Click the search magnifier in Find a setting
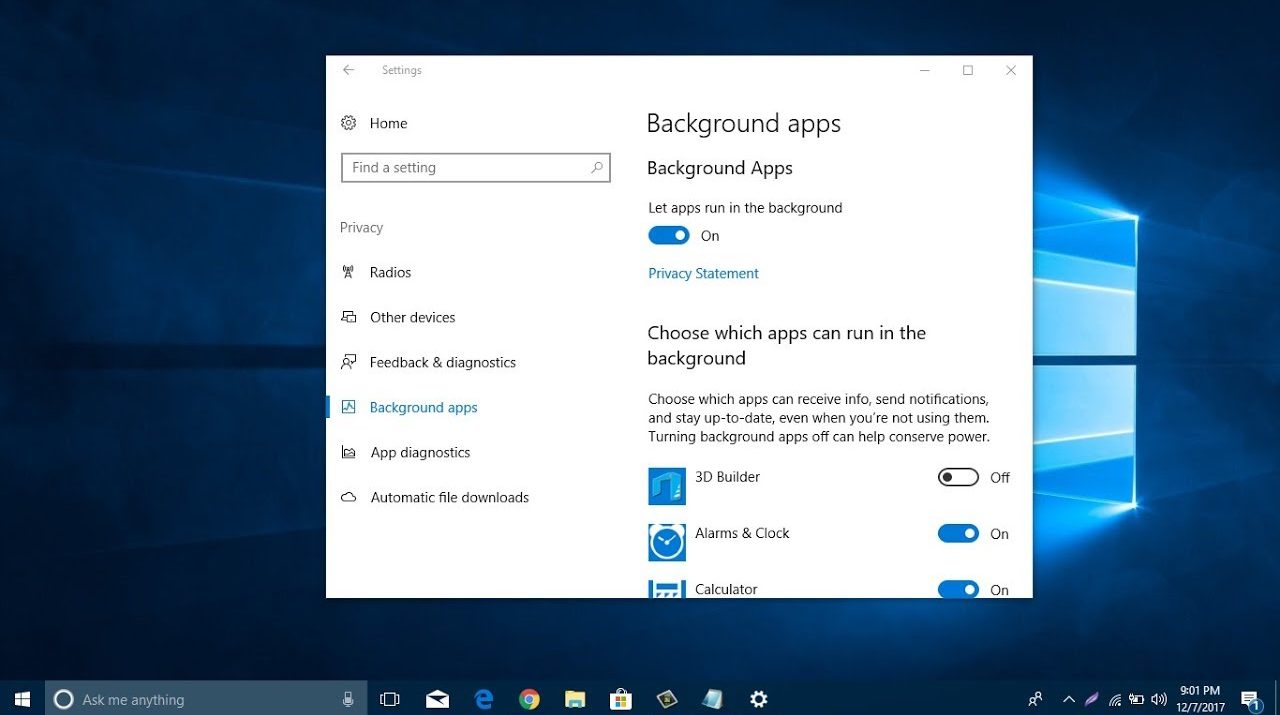Viewport: 1280px width, 715px height. [597, 168]
